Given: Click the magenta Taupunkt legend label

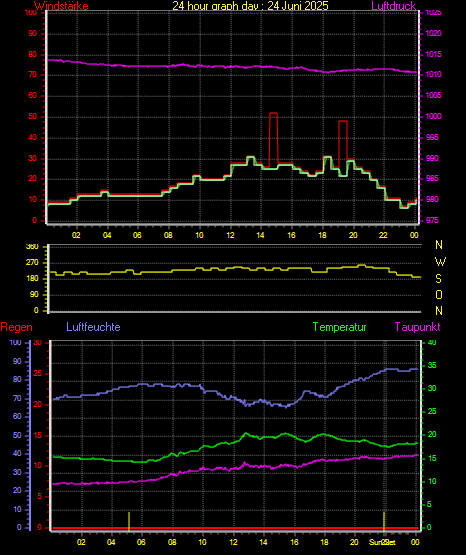Looking at the screenshot, I should tap(418, 327).
